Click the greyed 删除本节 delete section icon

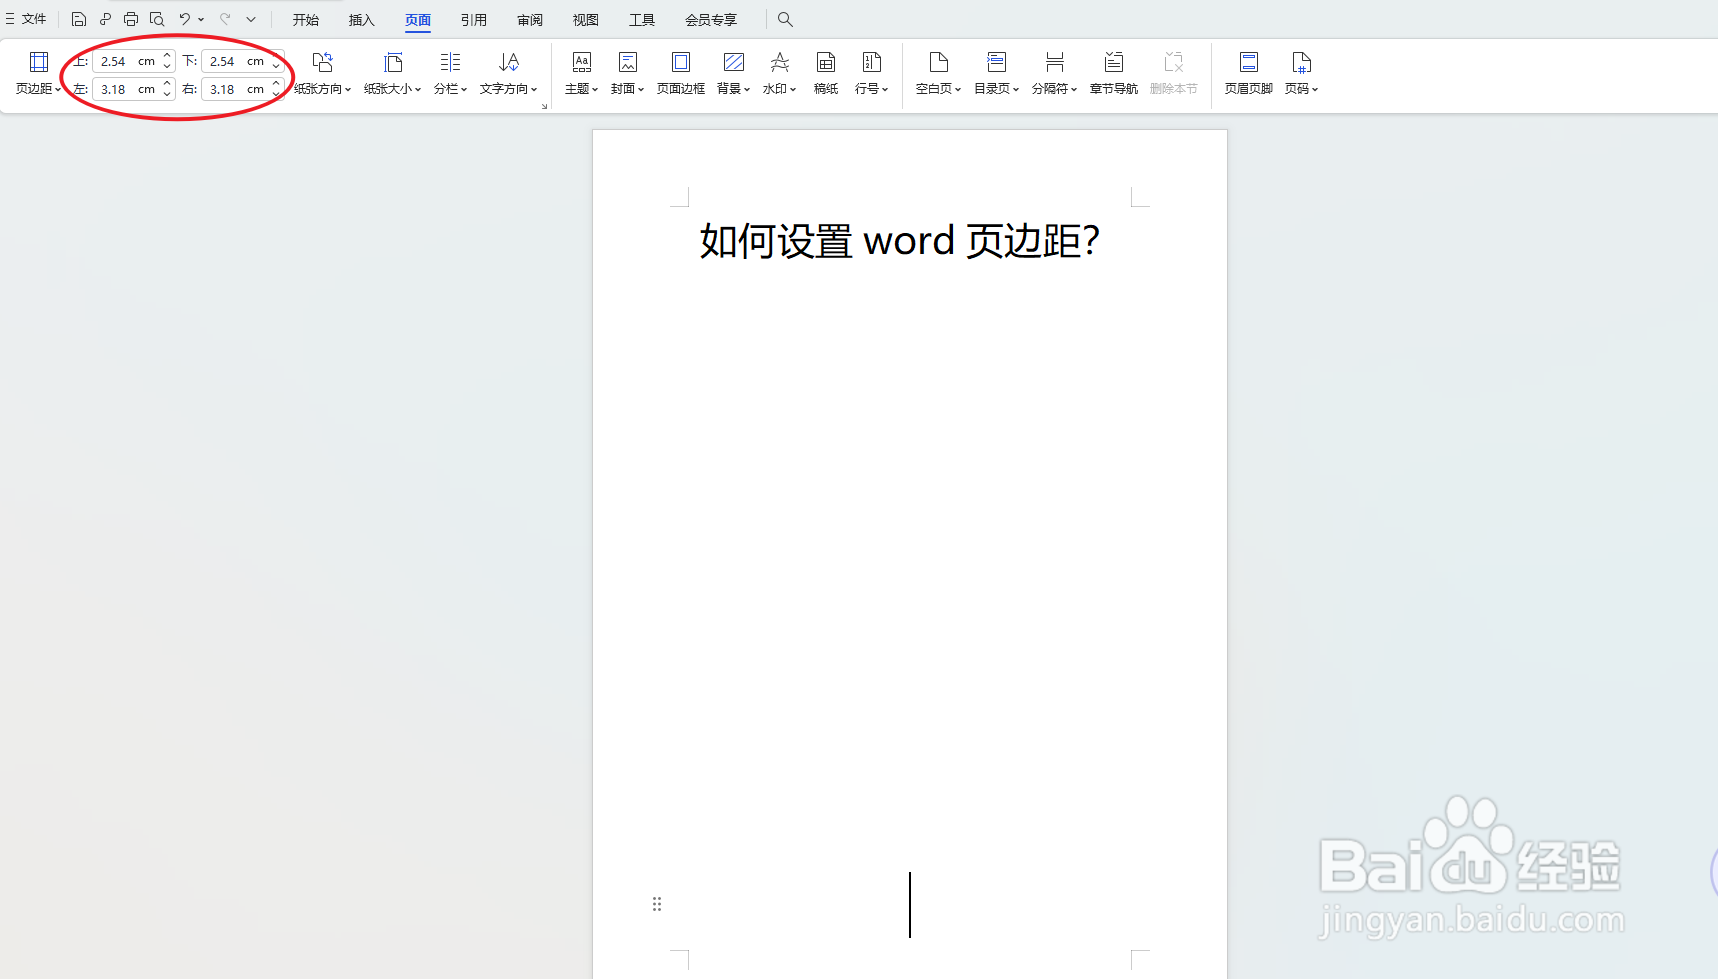click(1174, 63)
